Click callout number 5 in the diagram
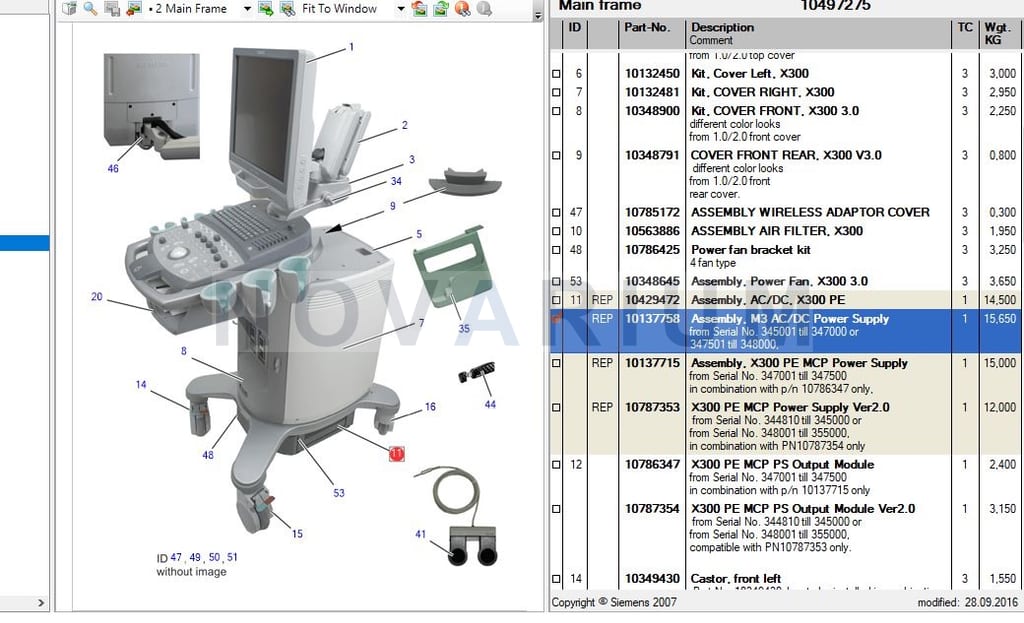 419,234
